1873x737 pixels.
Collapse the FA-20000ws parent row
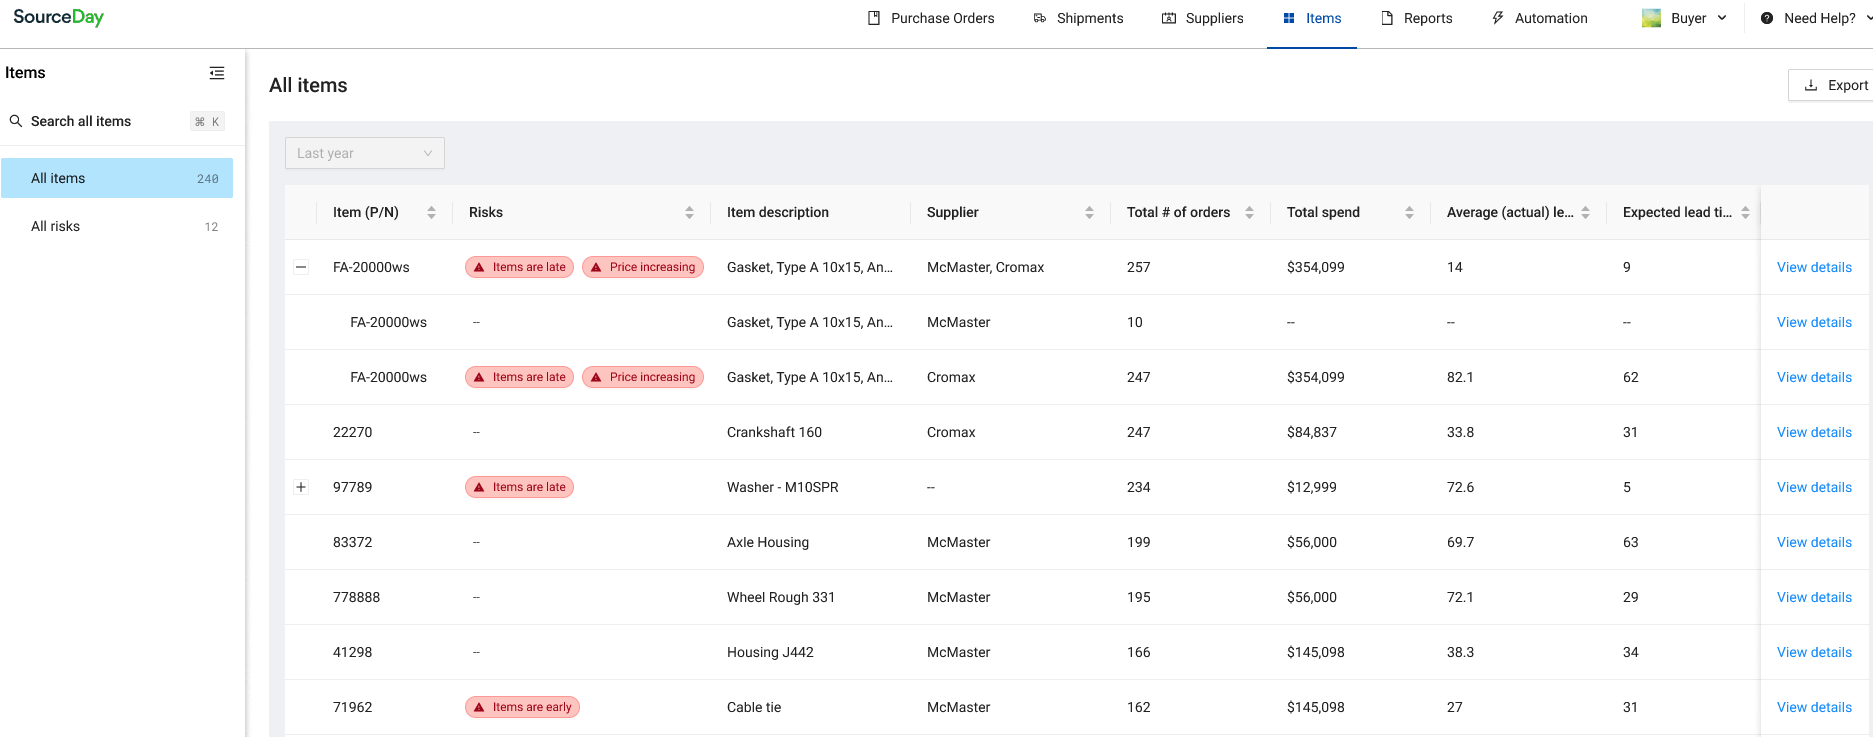(x=301, y=267)
